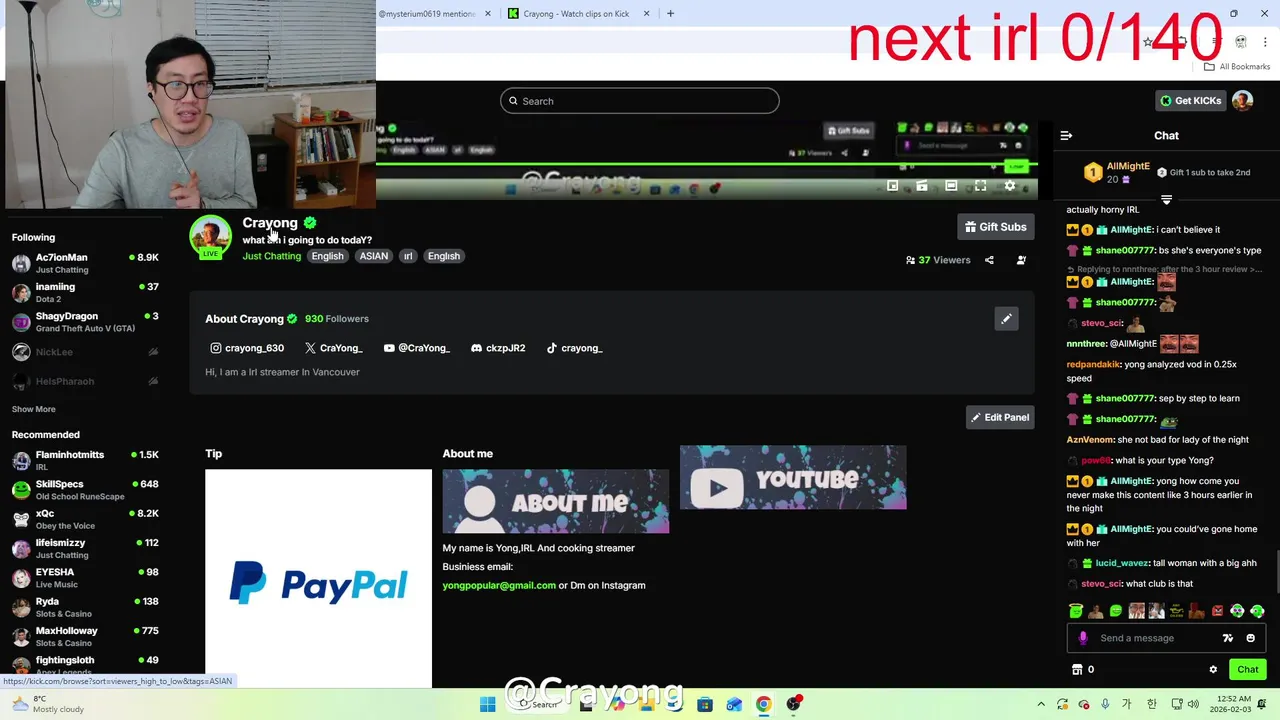Image resolution: width=1280 pixels, height=720 pixels.
Task: Open the Instagram link crayong_630
Action: coord(247,348)
